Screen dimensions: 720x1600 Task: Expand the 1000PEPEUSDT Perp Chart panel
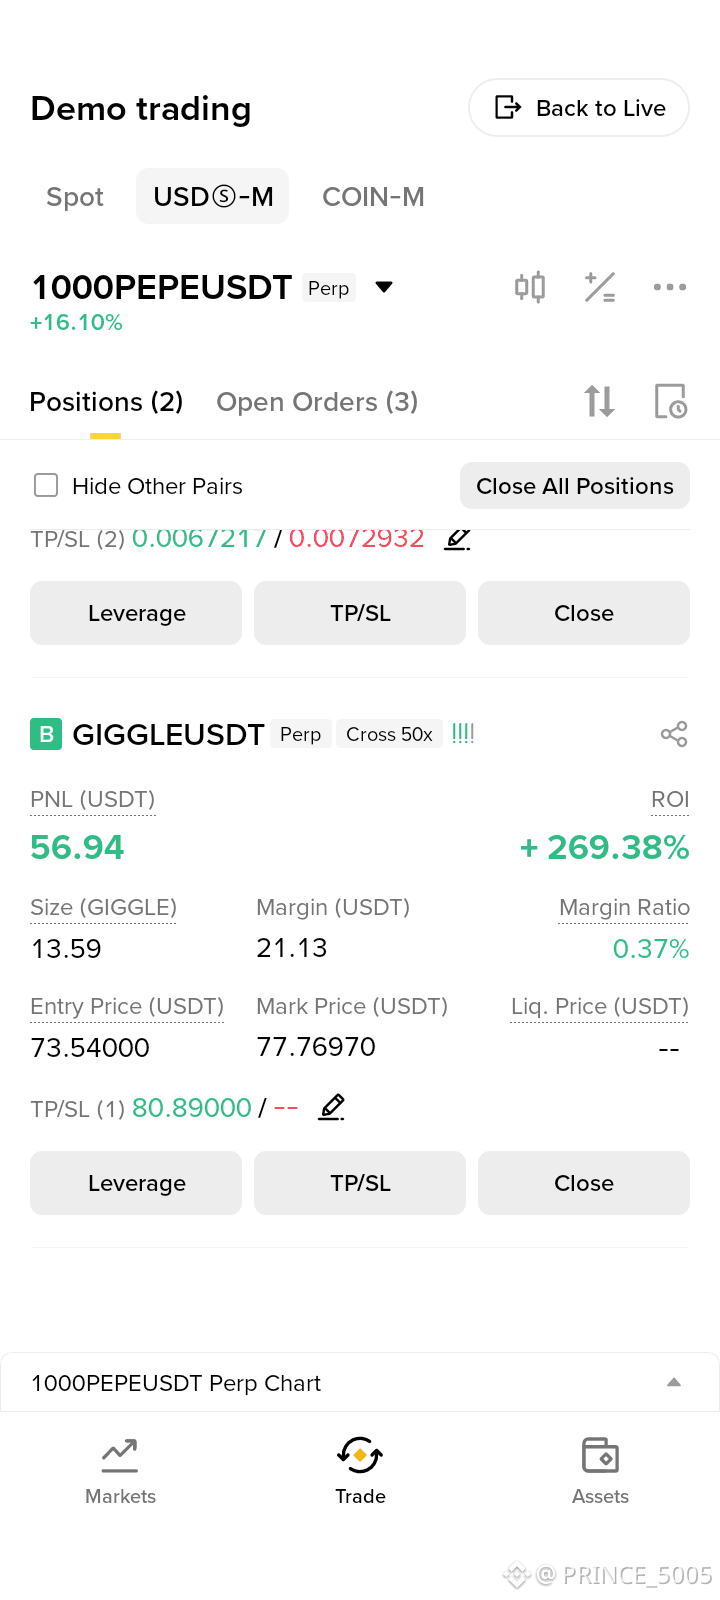coord(360,1383)
